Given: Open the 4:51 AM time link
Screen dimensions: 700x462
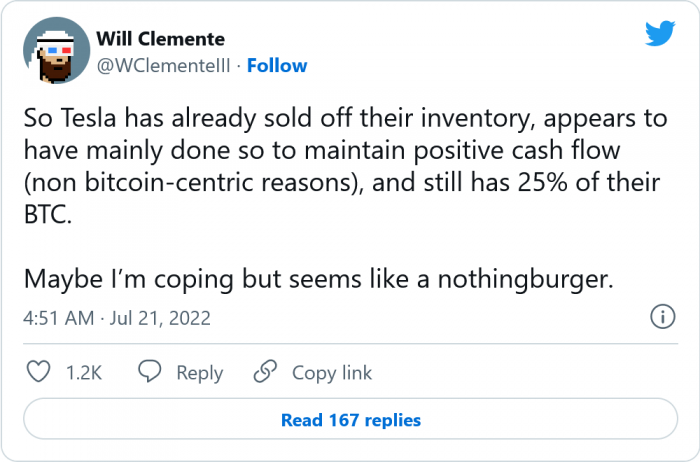Looking at the screenshot, I should [56, 319].
